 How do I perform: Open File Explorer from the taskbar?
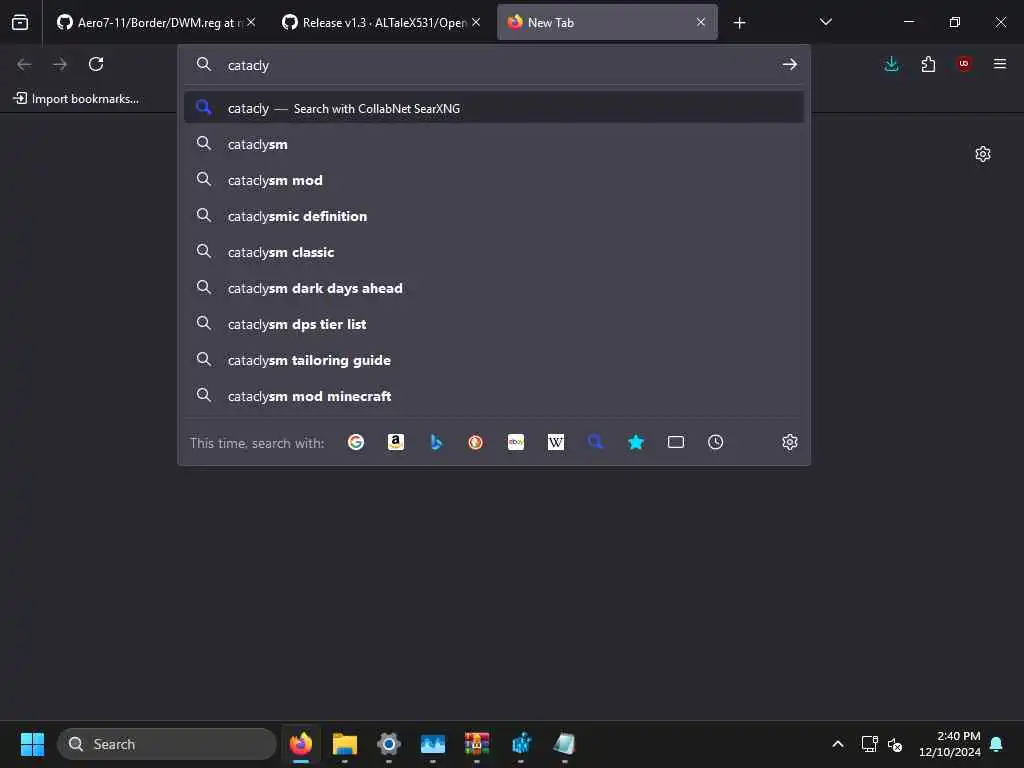pos(345,744)
